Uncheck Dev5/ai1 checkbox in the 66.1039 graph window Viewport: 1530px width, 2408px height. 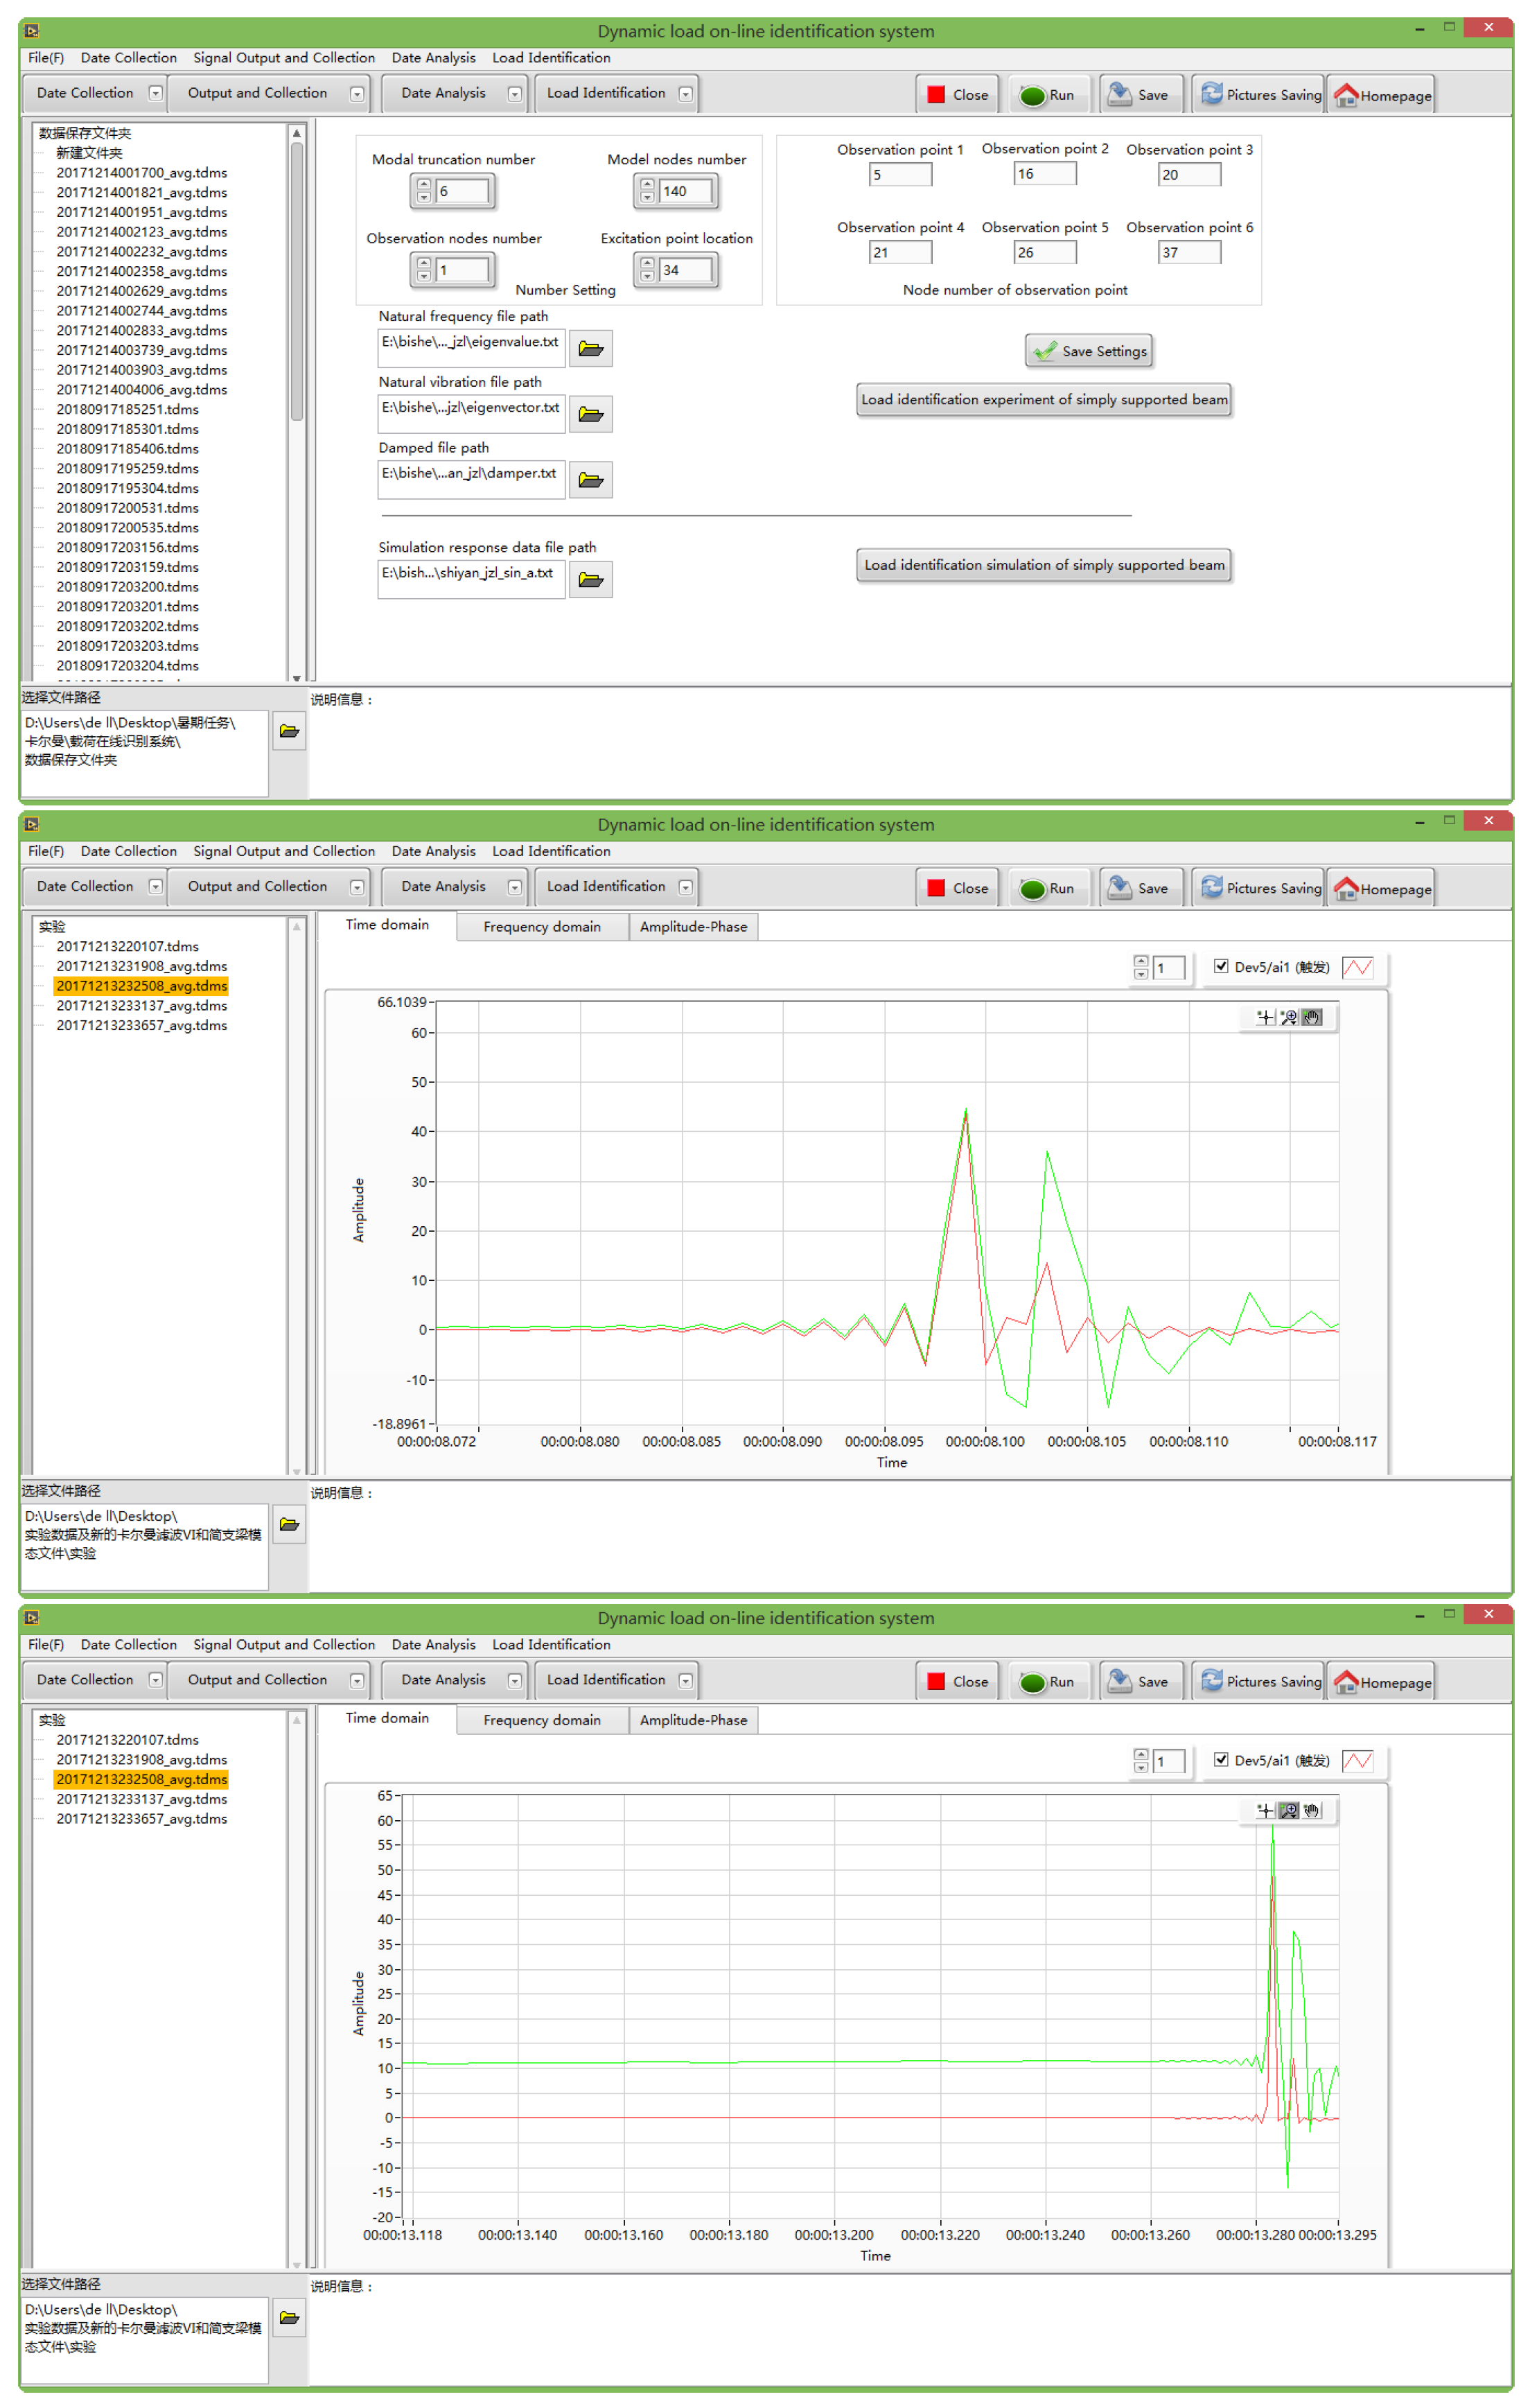[1221, 966]
